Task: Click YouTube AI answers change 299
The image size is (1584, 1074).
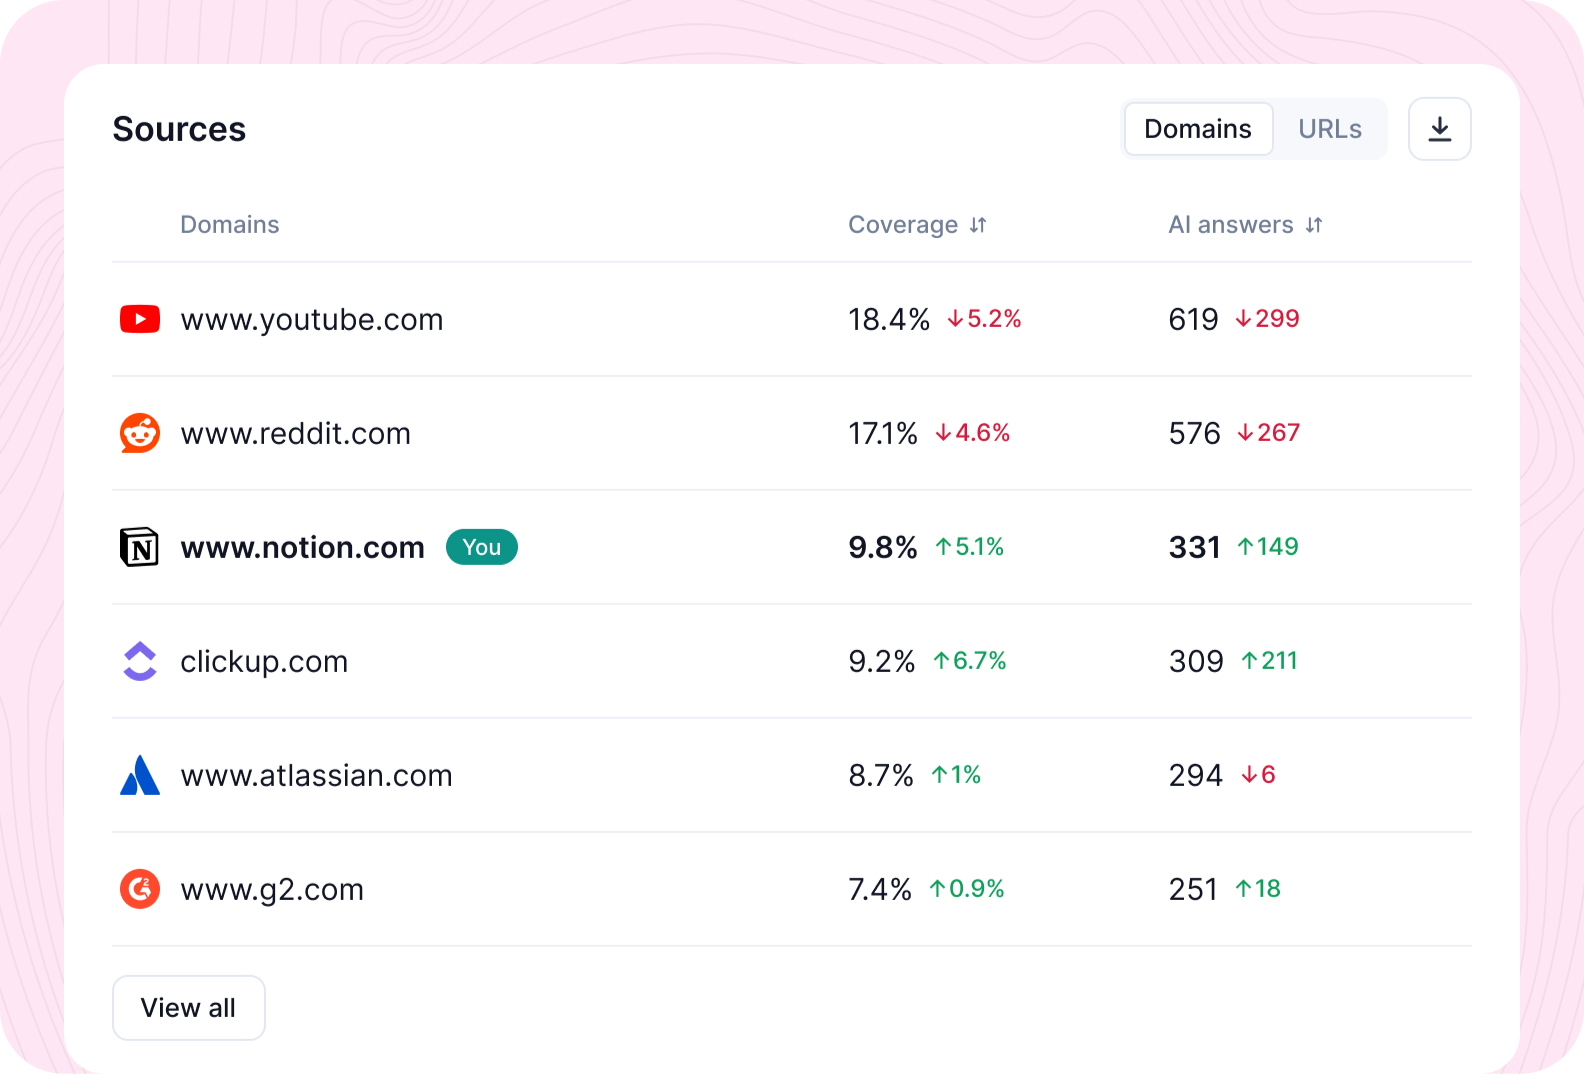Action: [x=1267, y=319]
